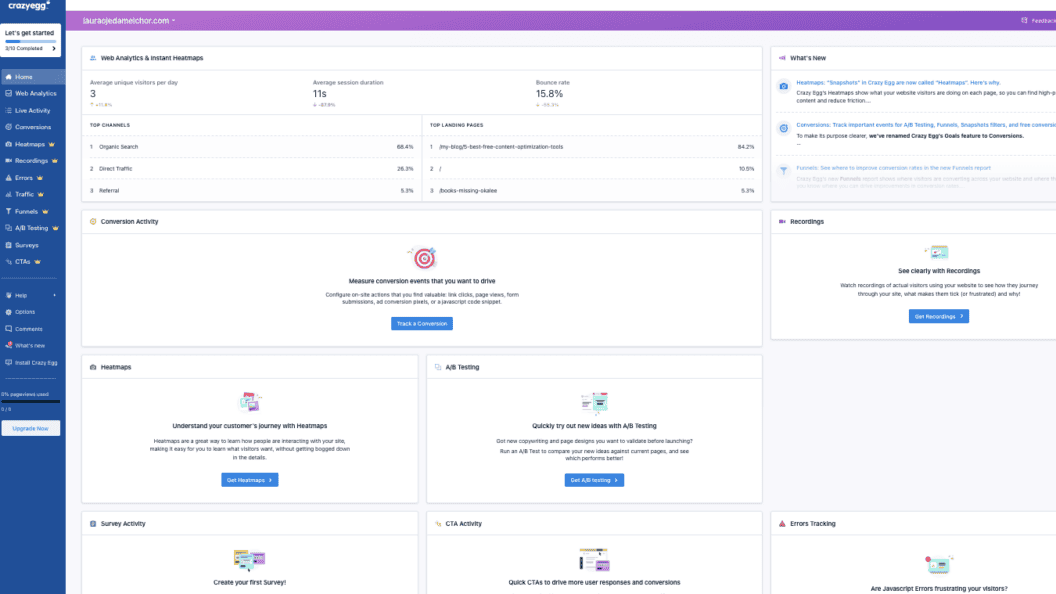Select the Comments icon
Image resolution: width=1056 pixels, height=594 pixels.
(x=10, y=328)
